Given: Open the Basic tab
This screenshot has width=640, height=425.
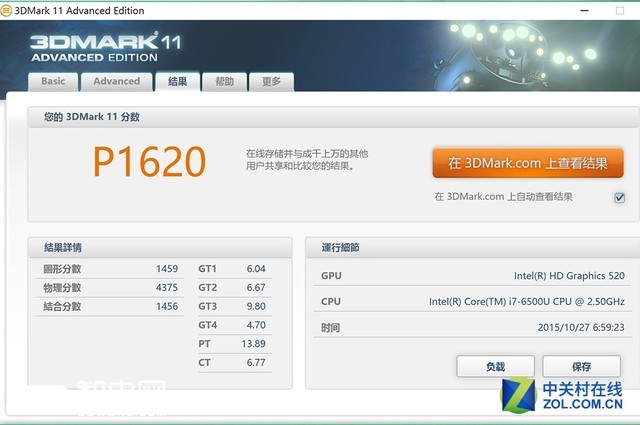Looking at the screenshot, I should (x=53, y=81).
